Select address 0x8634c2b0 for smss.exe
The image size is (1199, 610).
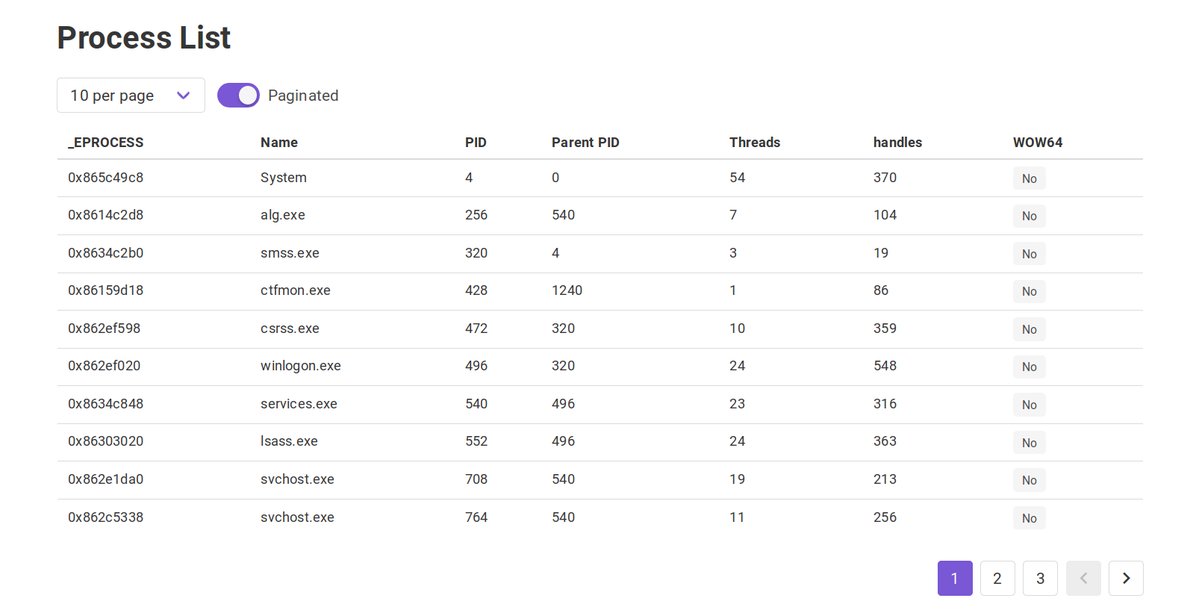106,253
